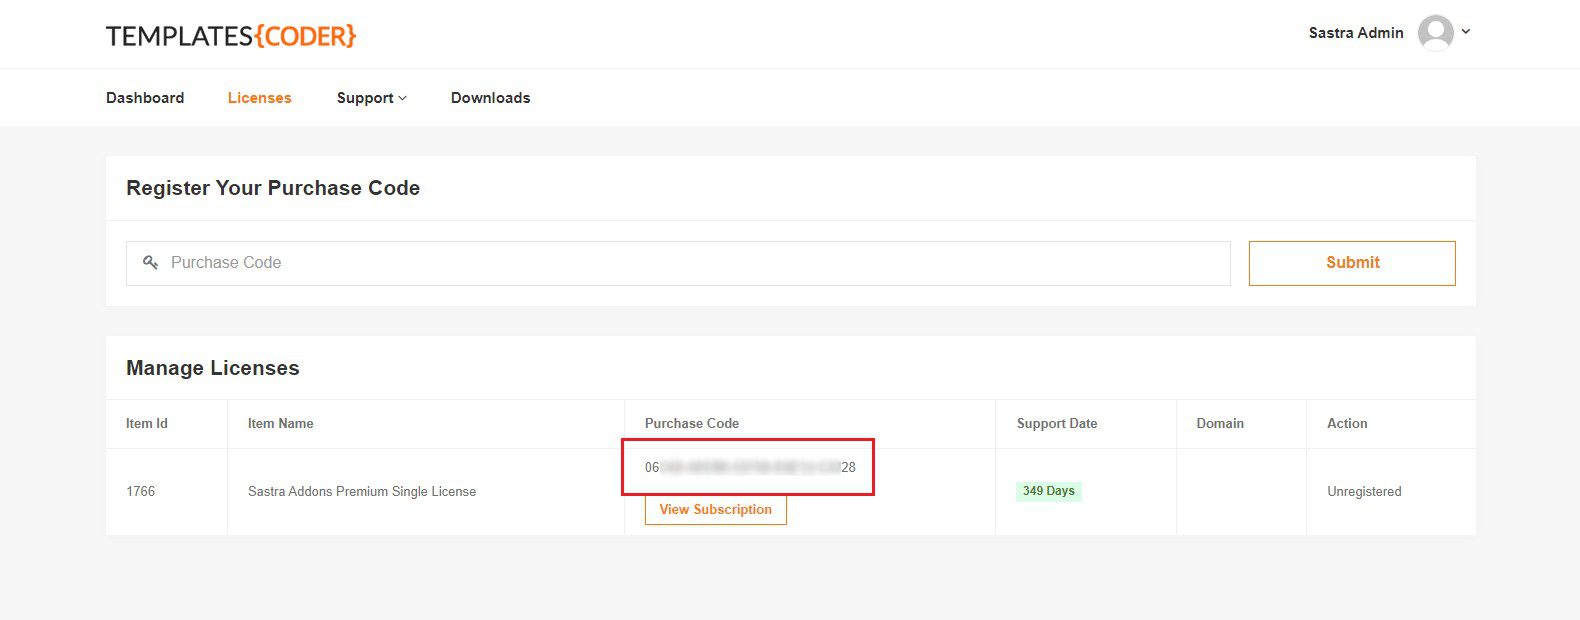
Task: Go to the Dashboard tab
Action: click(145, 98)
